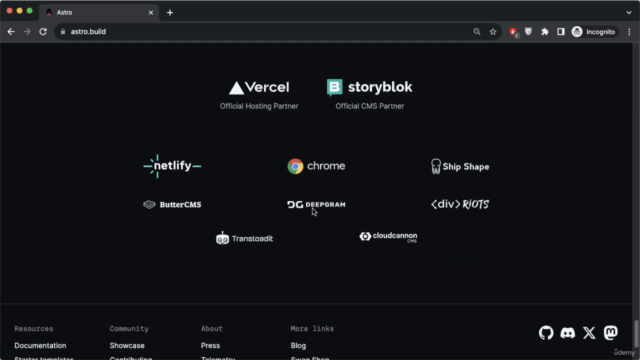Click the Official CMS Partner caption
This screenshot has width=640, height=360.
(369, 106)
